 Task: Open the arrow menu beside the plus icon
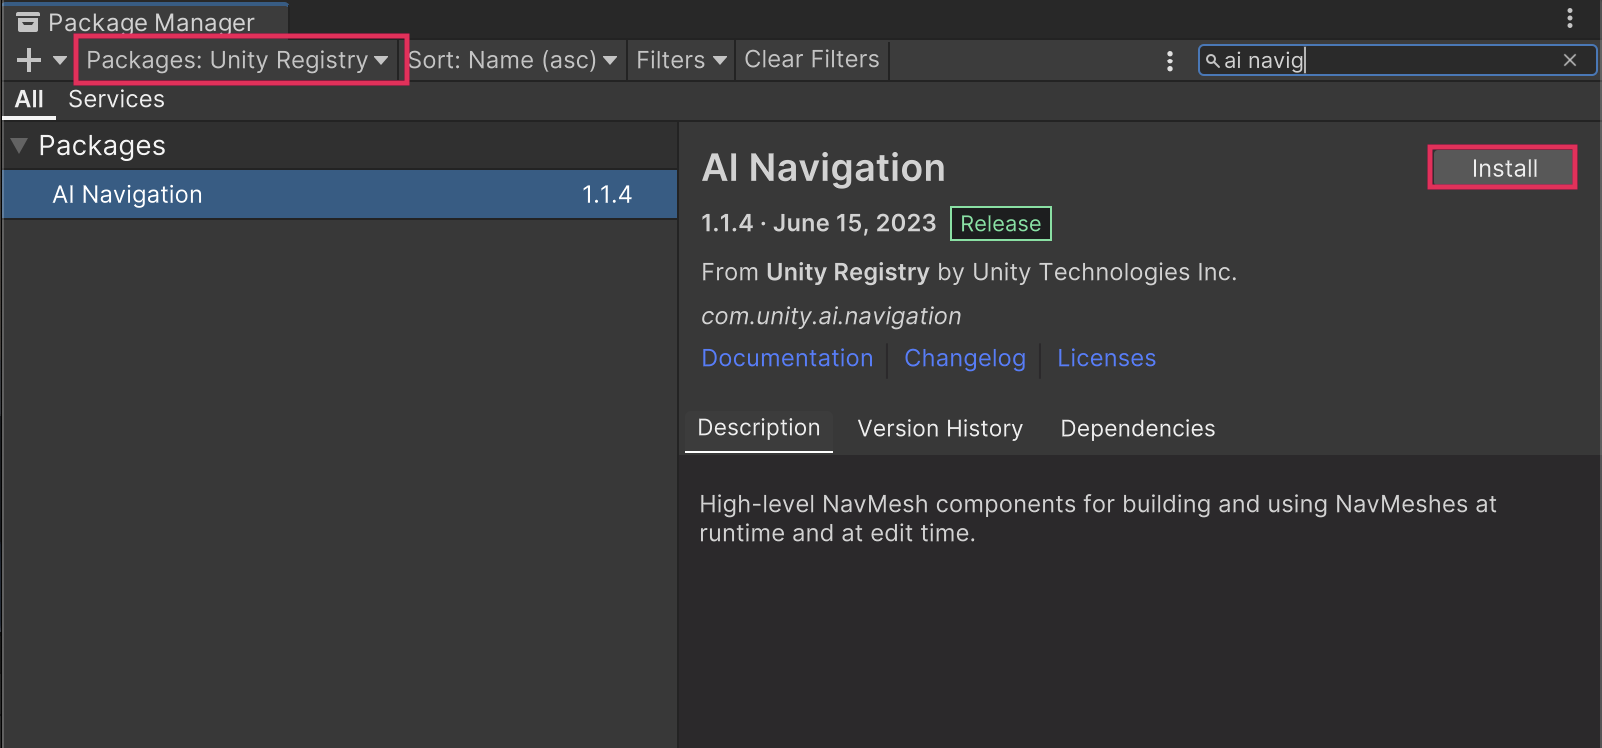click(60, 60)
